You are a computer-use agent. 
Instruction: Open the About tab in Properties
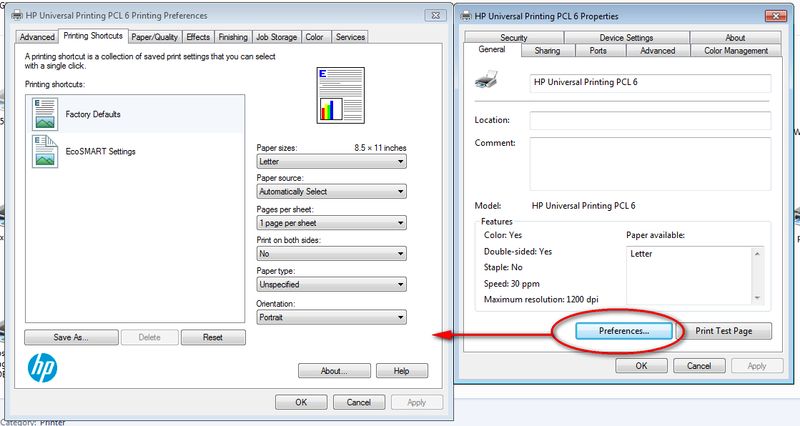coord(735,38)
